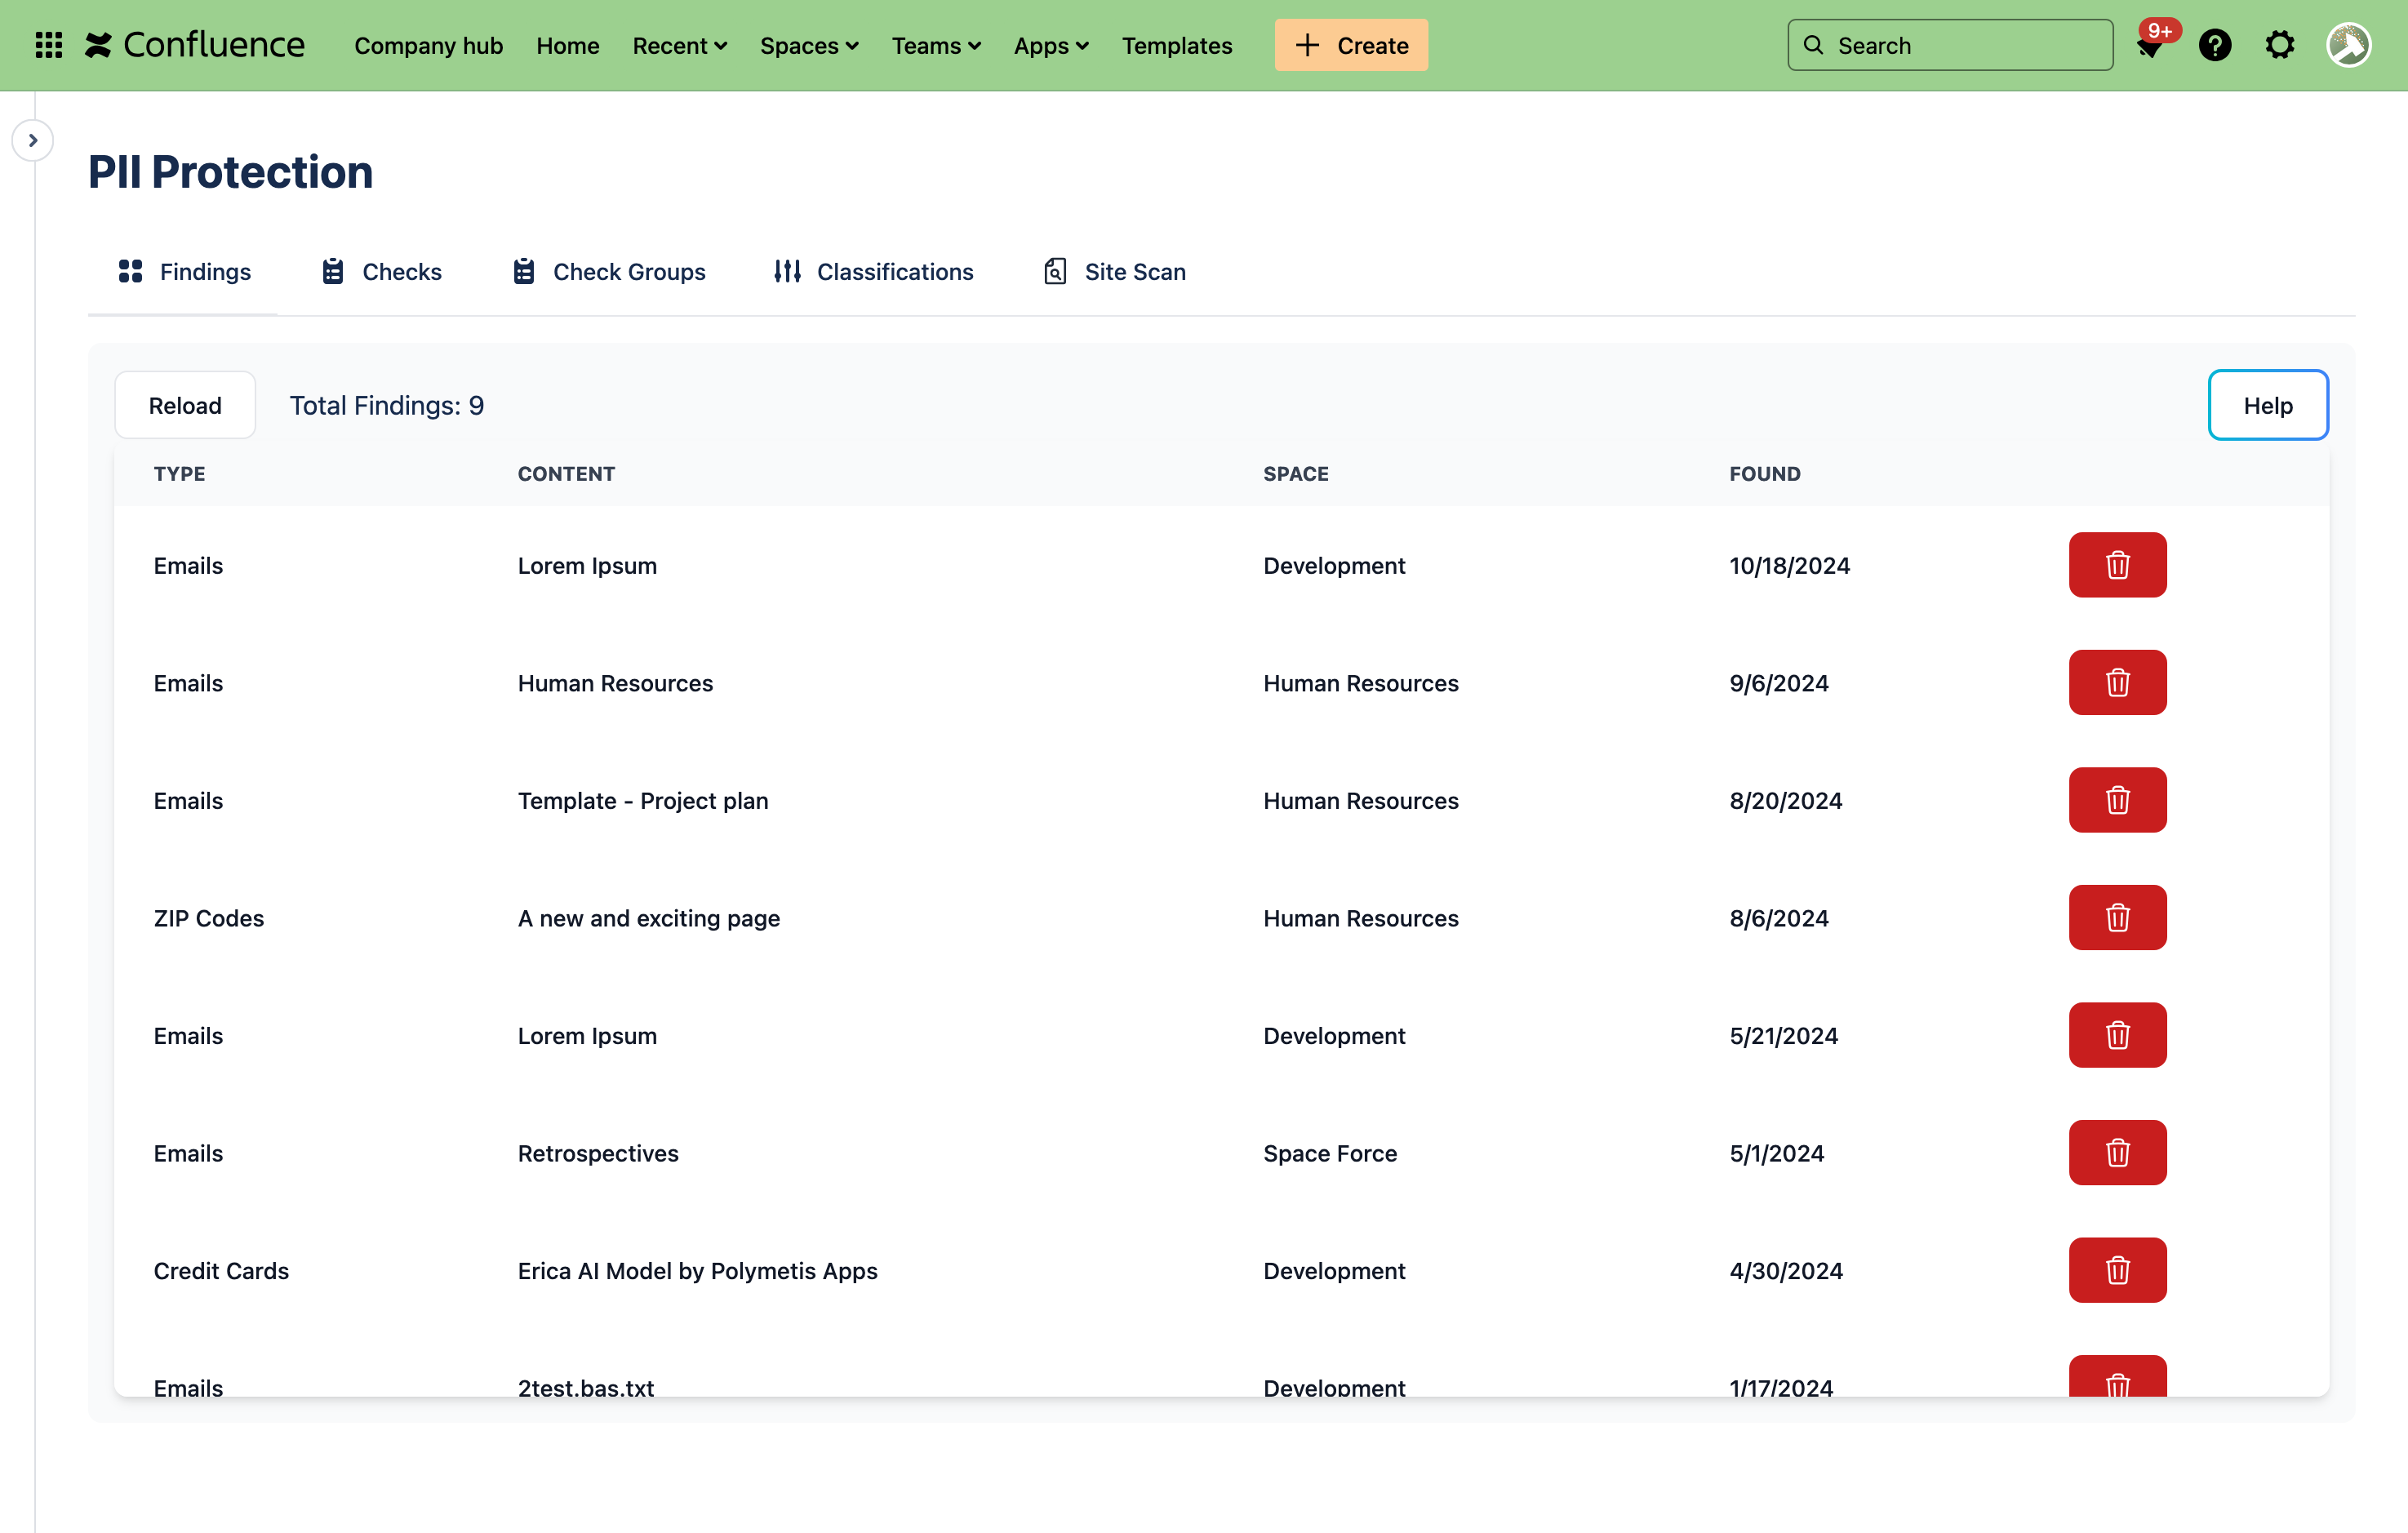Select the Retrospectives content cell
This screenshot has width=2408, height=1533.
pyautogui.click(x=597, y=1153)
